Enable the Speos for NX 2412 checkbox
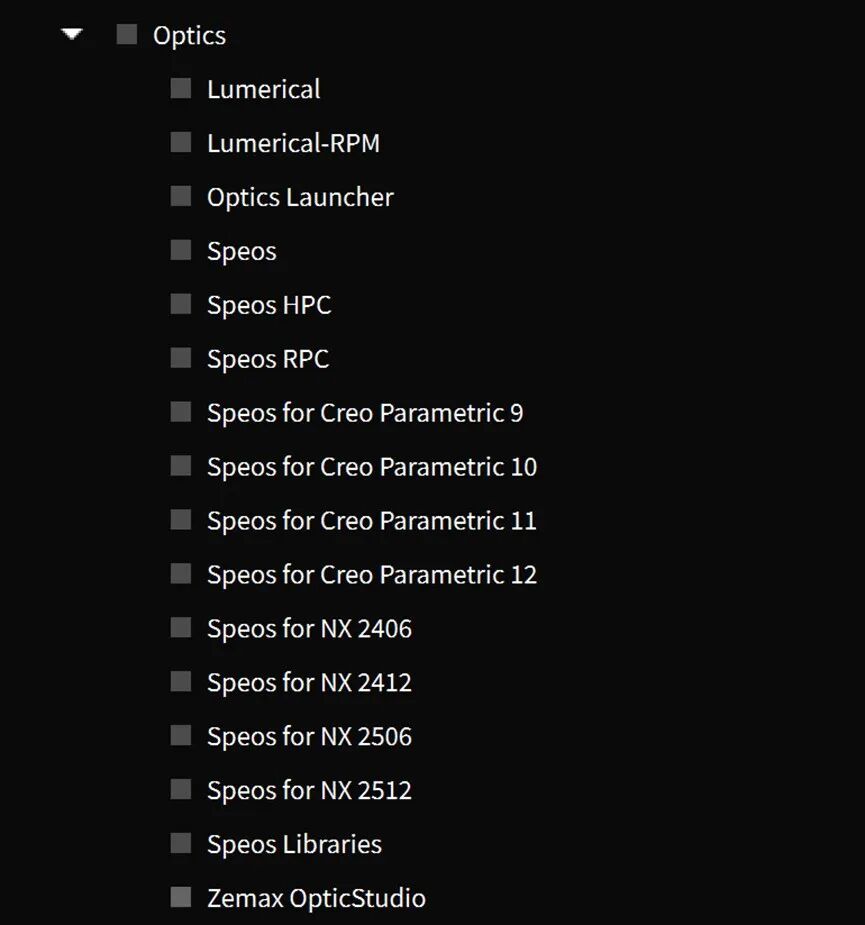 pos(181,681)
